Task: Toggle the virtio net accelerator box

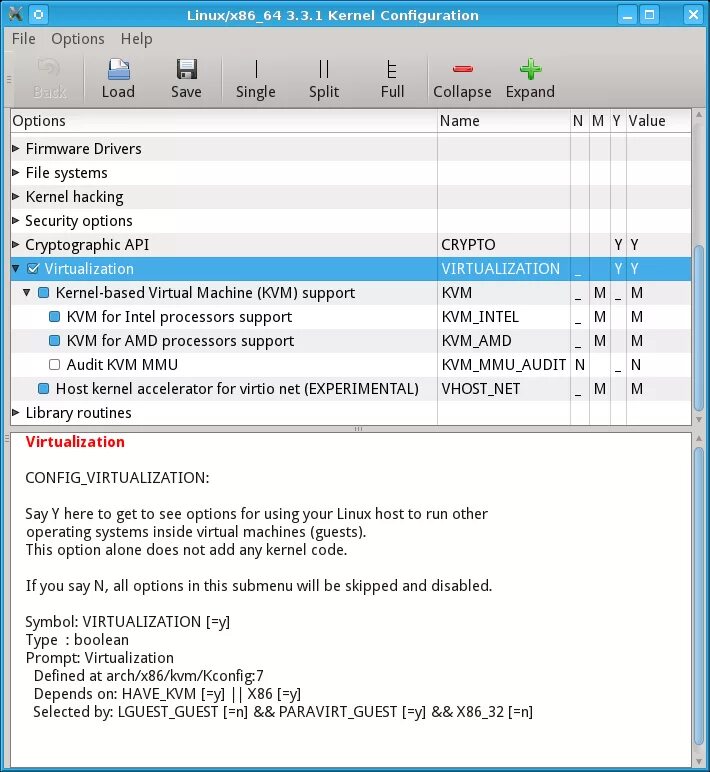Action: [44, 388]
